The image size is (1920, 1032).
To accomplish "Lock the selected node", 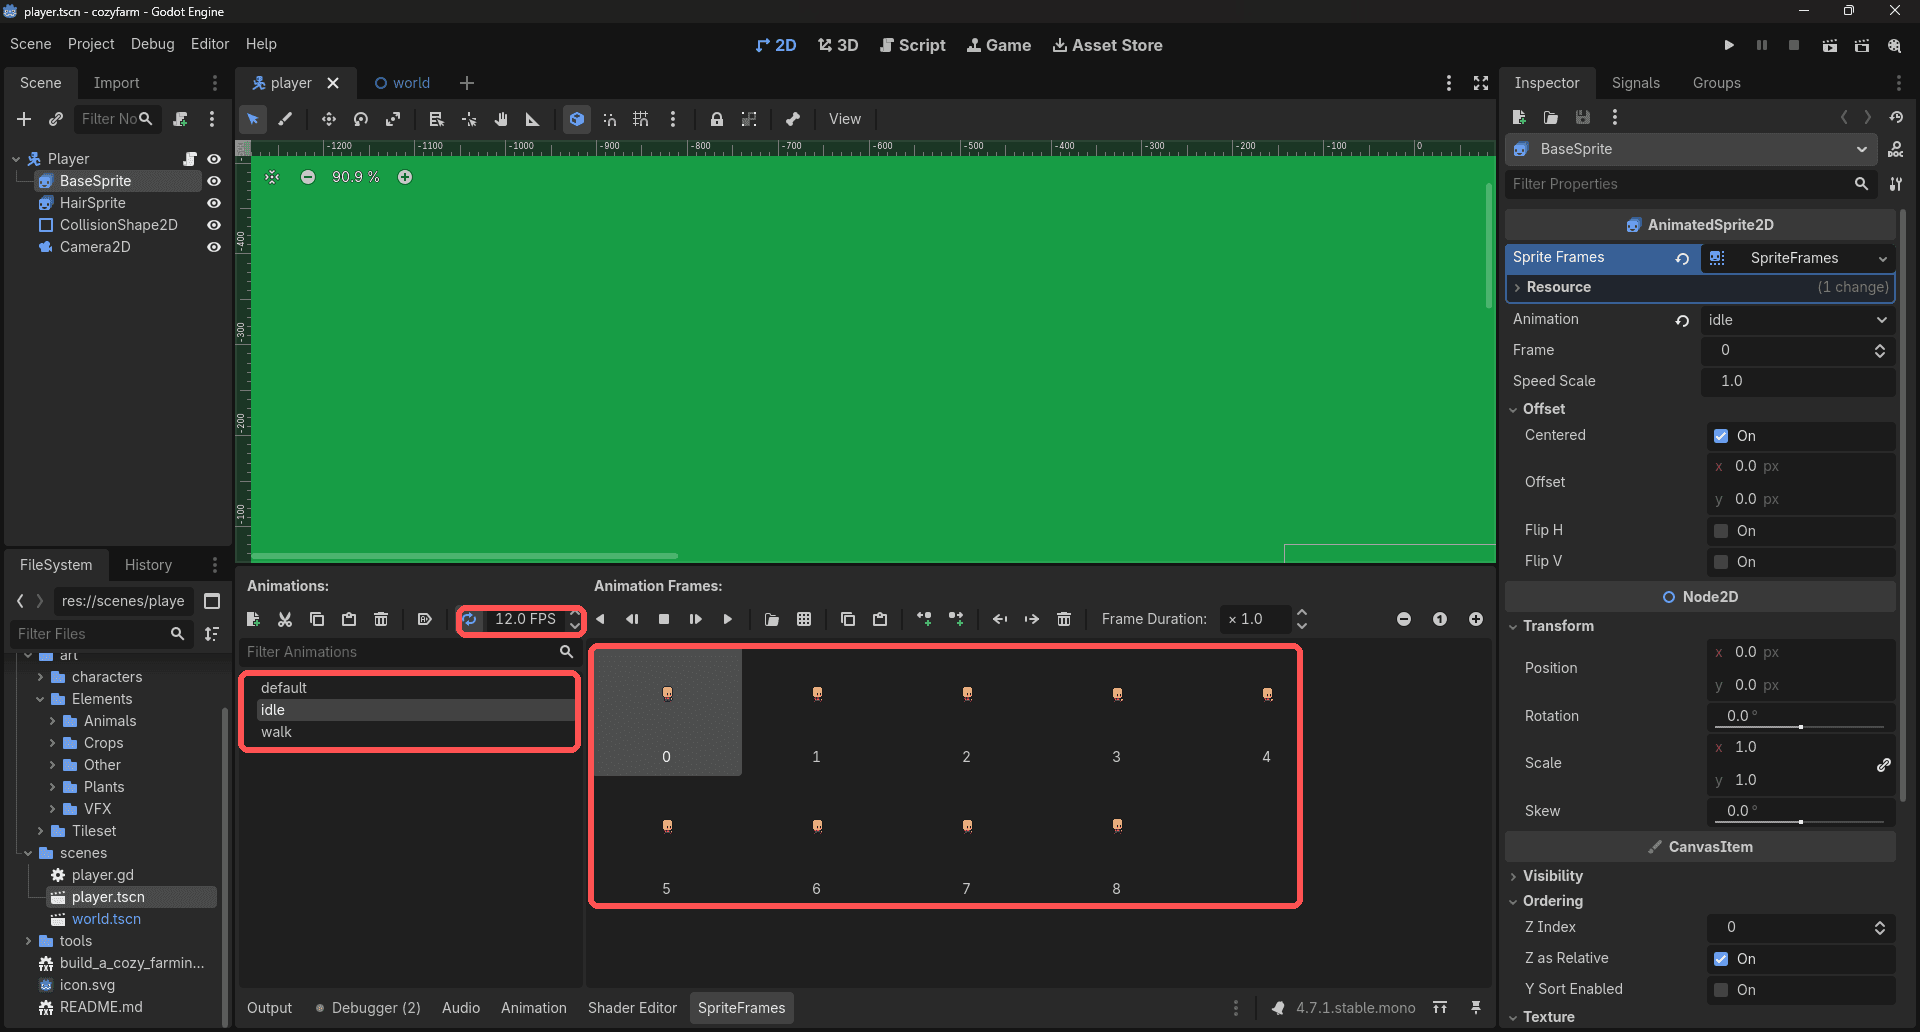I will coord(717,119).
